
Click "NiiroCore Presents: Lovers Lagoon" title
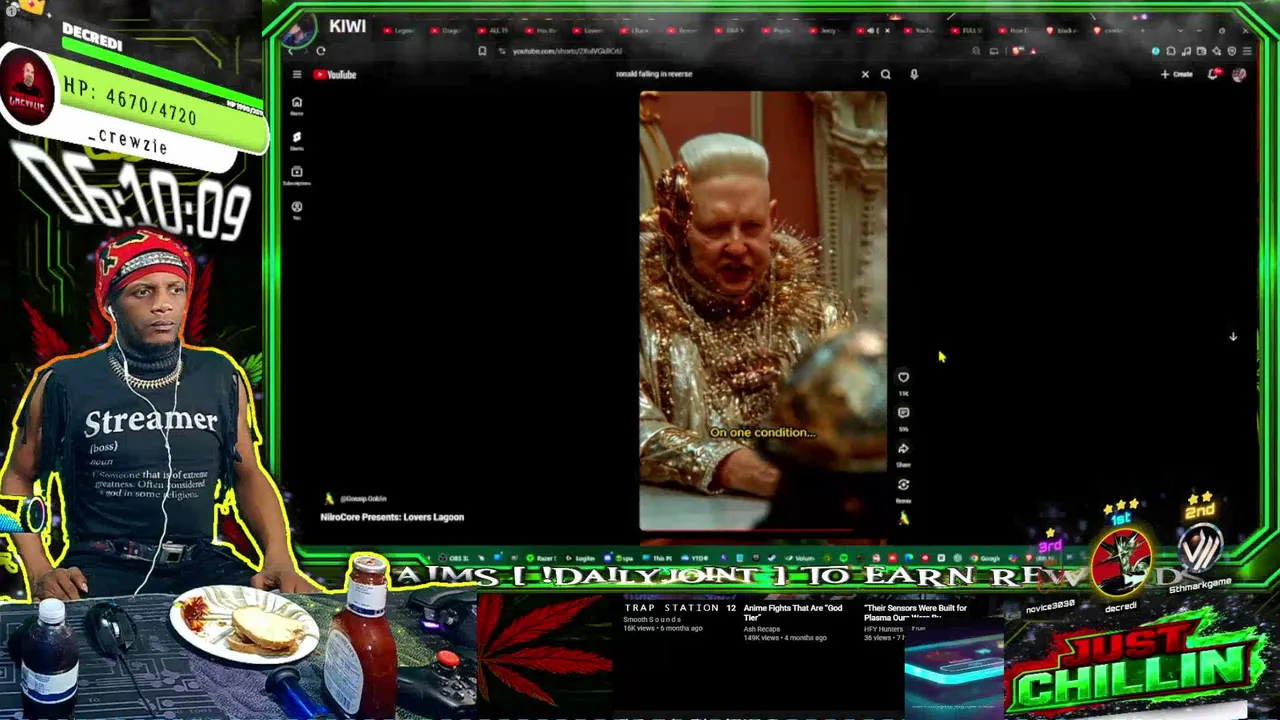click(x=392, y=517)
